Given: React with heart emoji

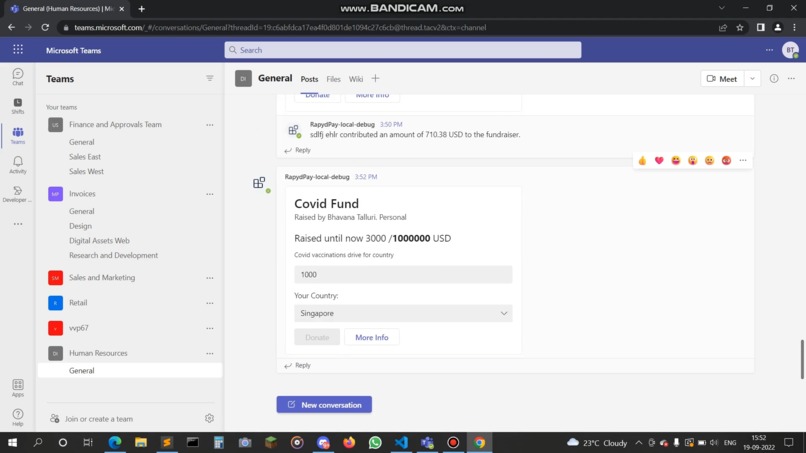Looking at the screenshot, I should click(659, 160).
